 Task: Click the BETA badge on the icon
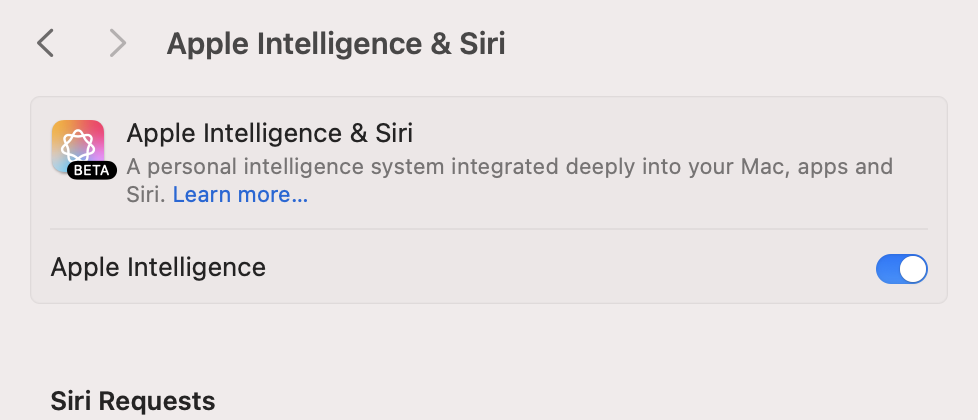[x=92, y=170]
